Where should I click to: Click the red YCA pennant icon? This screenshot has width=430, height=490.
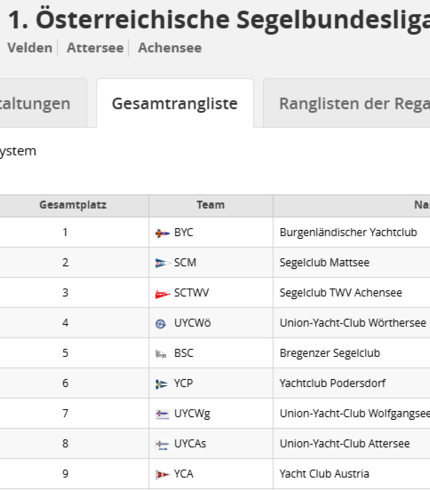coord(162,474)
